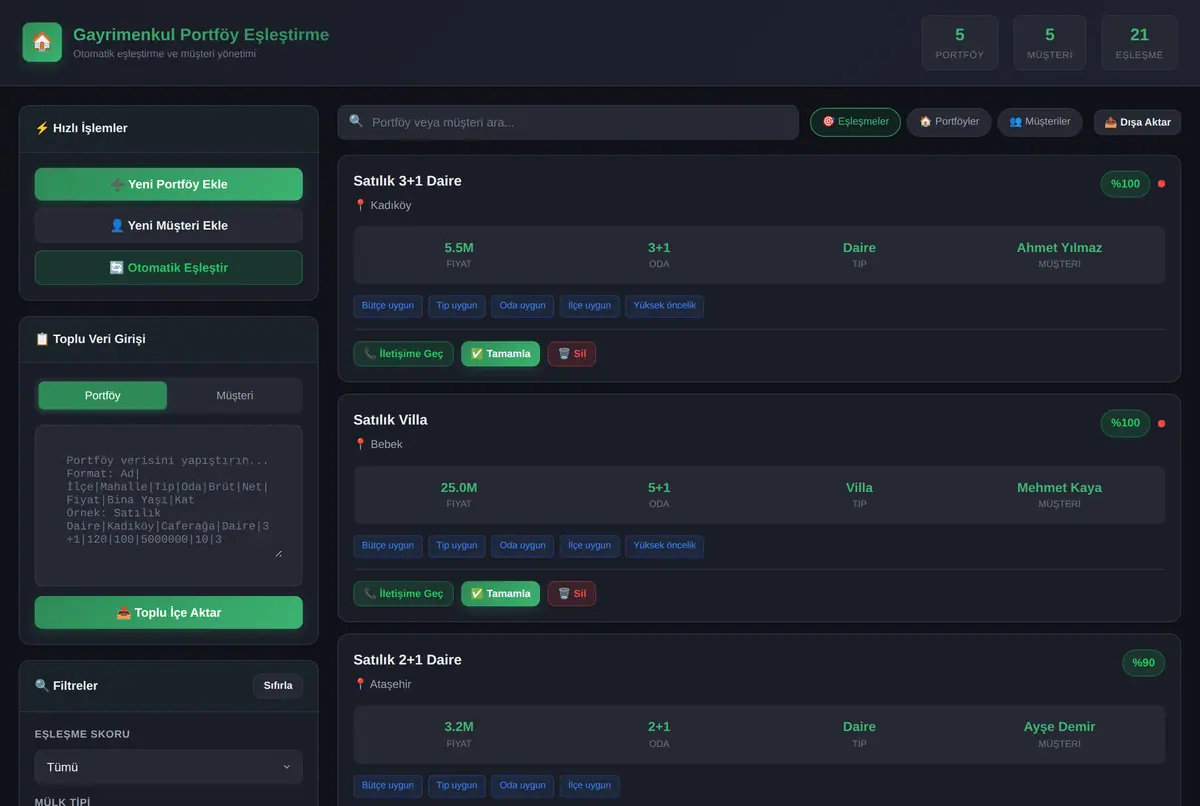Click the Ayşe Demir customer name
1200x806 pixels.
pos(1059,727)
